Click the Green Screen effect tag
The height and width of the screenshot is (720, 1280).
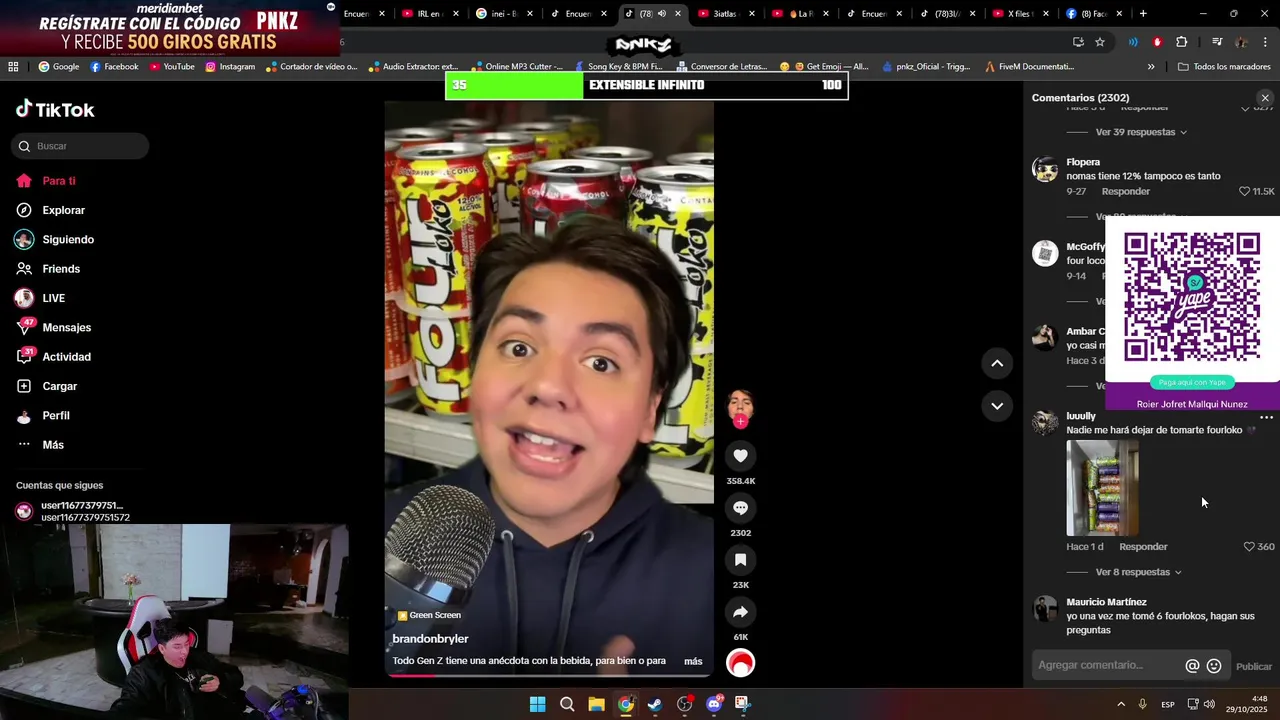(429, 615)
